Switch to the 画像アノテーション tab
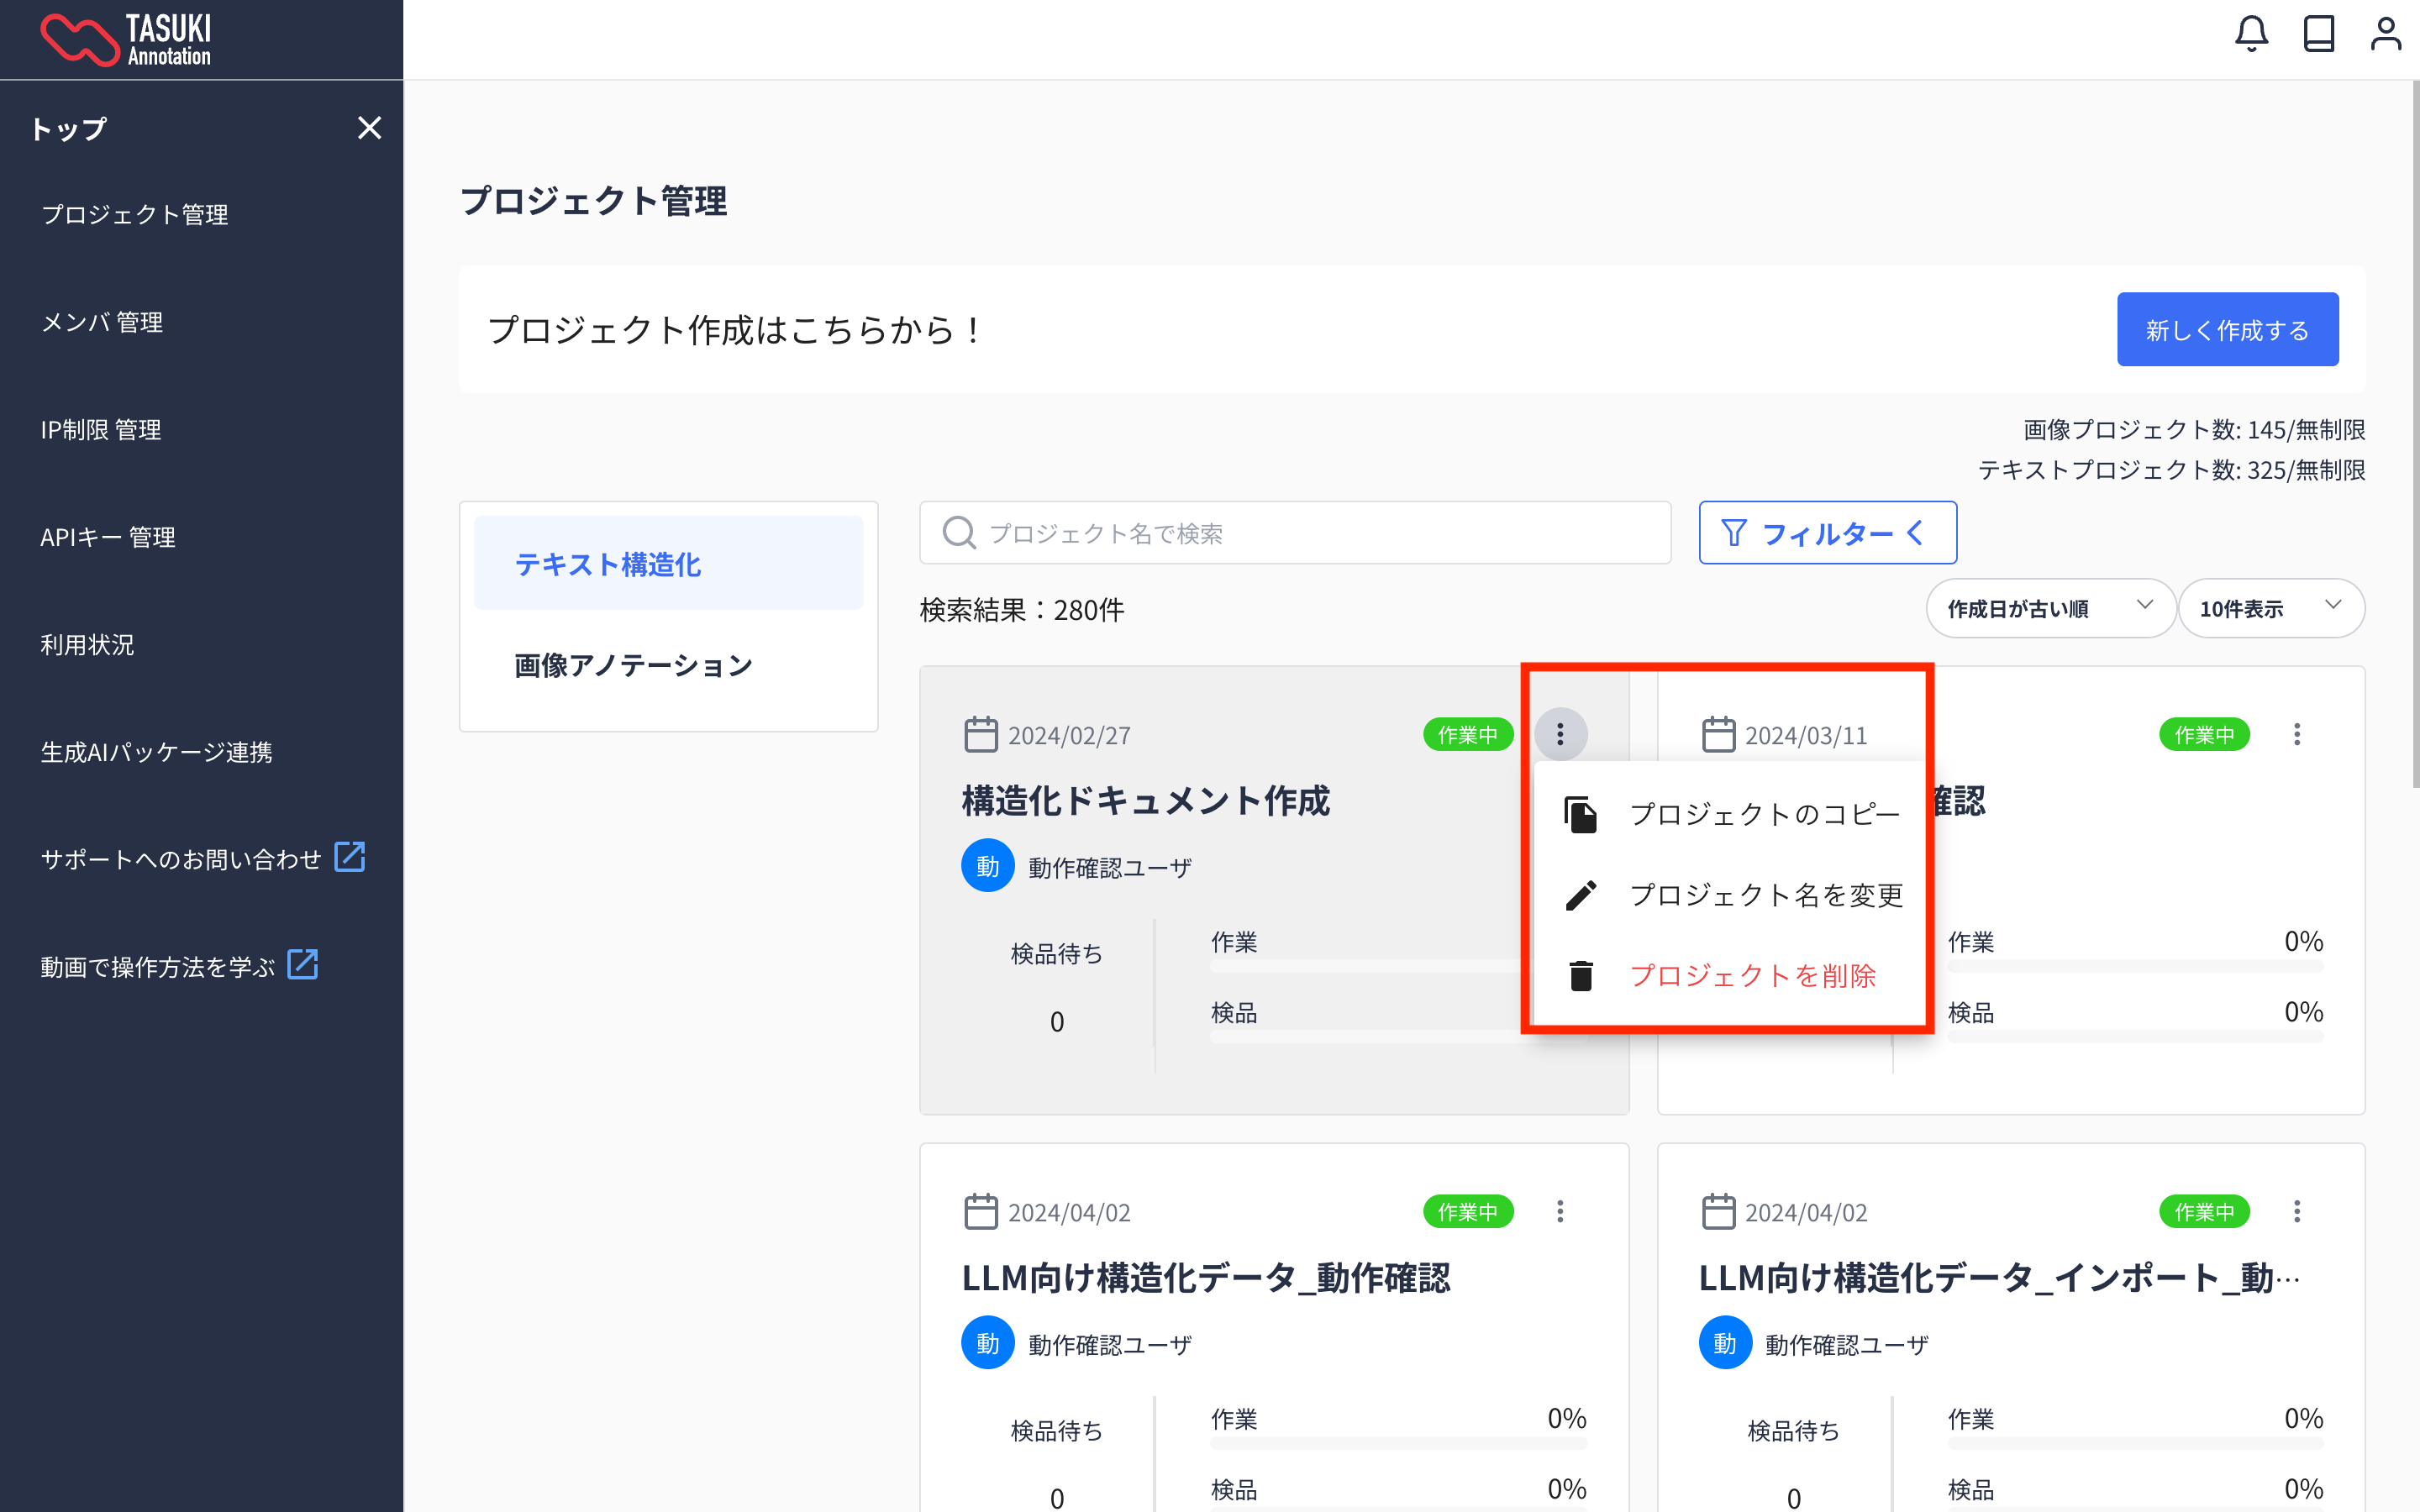Image resolution: width=2420 pixels, height=1512 pixels. [x=633, y=666]
